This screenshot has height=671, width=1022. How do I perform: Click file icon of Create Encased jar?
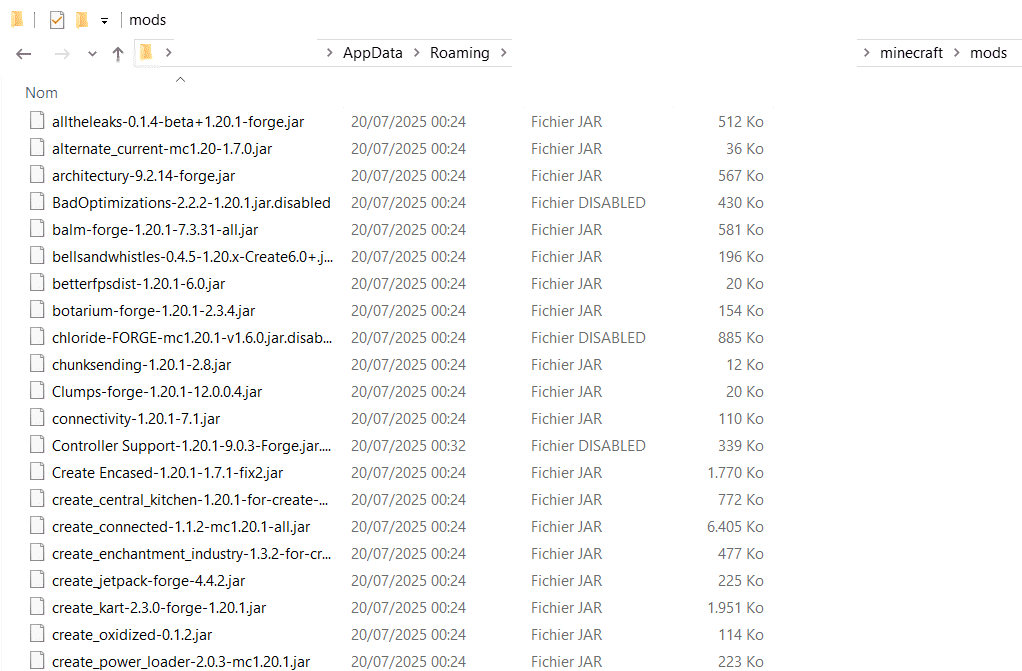point(37,471)
